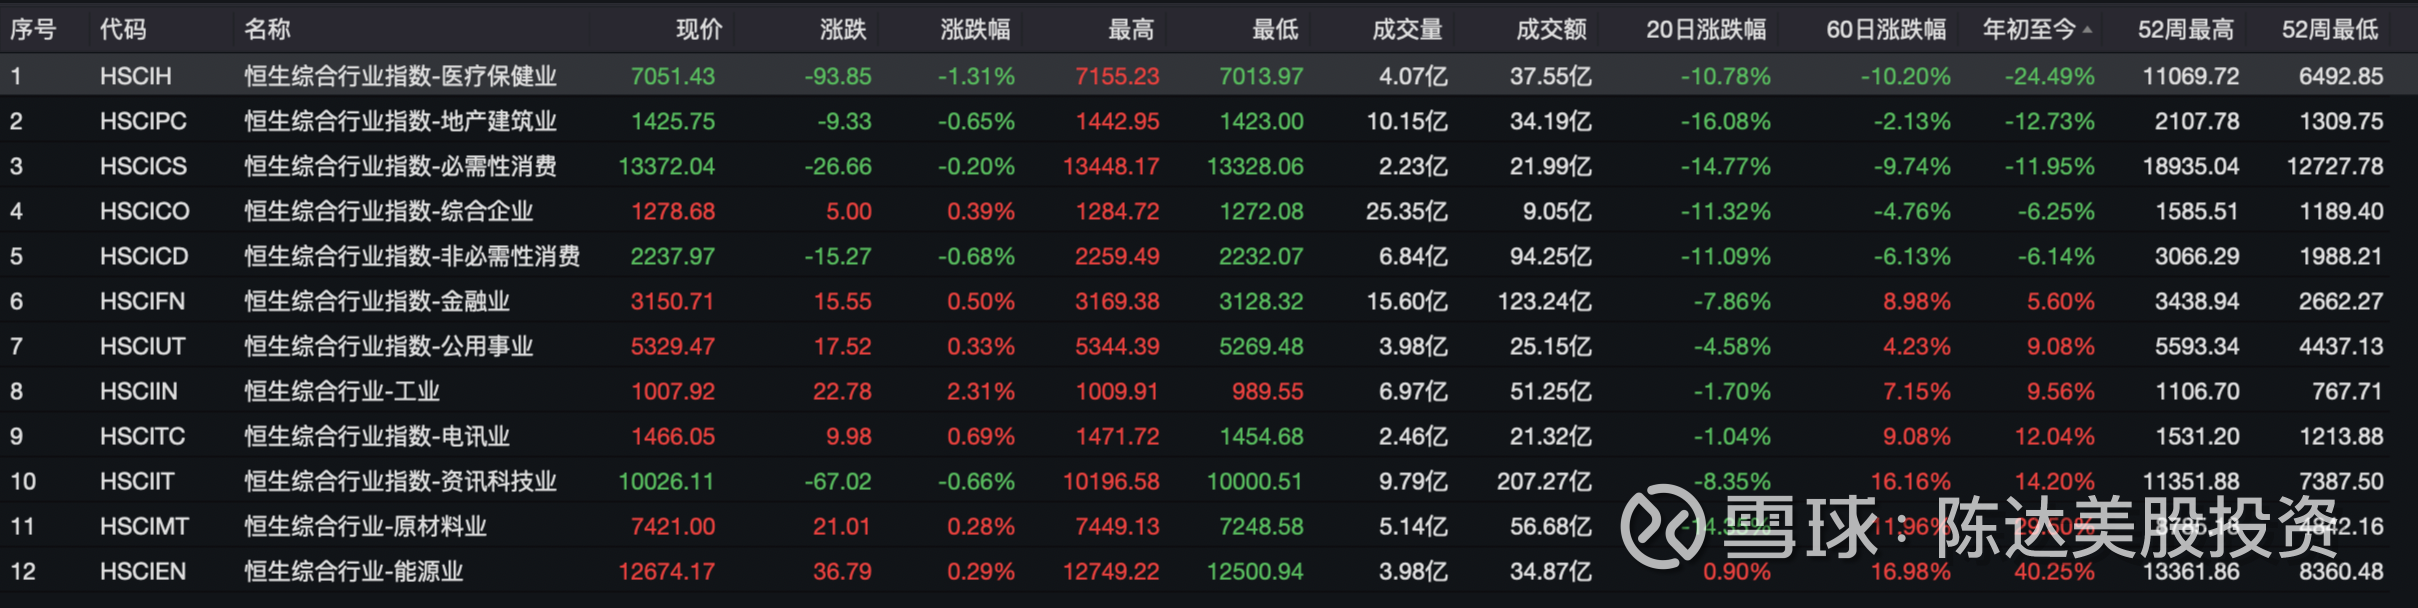This screenshot has width=2418, height=608.
Task: Click 恒生综合行业指数-公用事业 name
Action: 388,346
